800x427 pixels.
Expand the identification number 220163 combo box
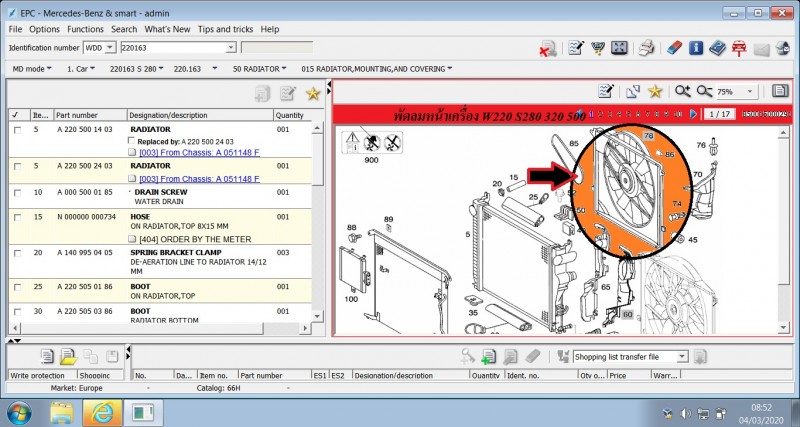[x=231, y=47]
